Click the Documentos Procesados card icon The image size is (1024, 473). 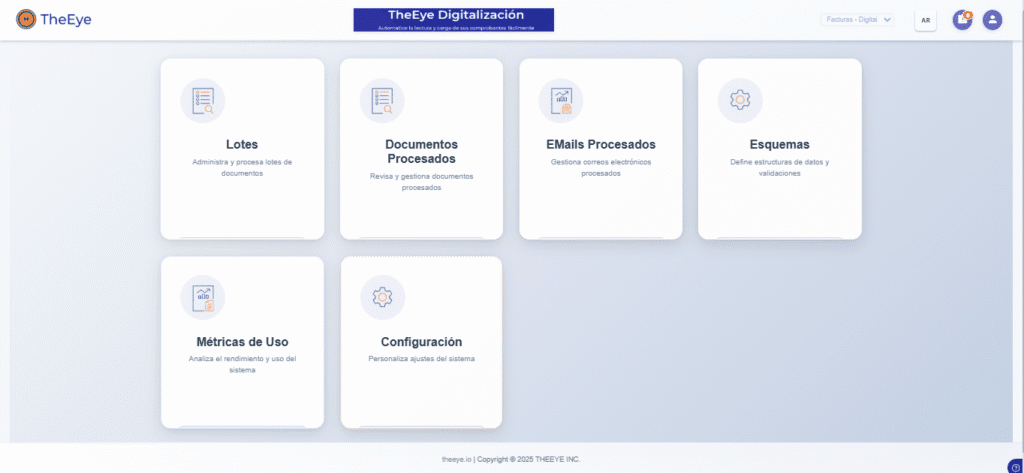point(382,100)
